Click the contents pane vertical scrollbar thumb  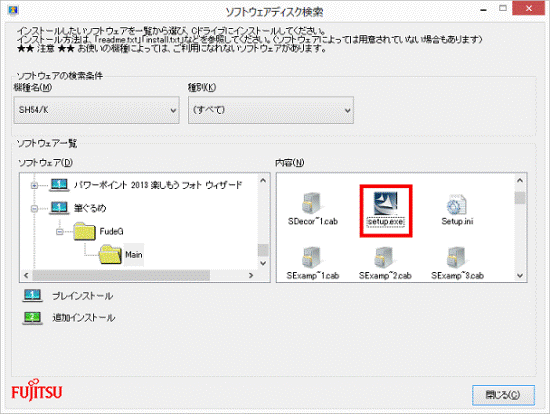click(x=520, y=198)
